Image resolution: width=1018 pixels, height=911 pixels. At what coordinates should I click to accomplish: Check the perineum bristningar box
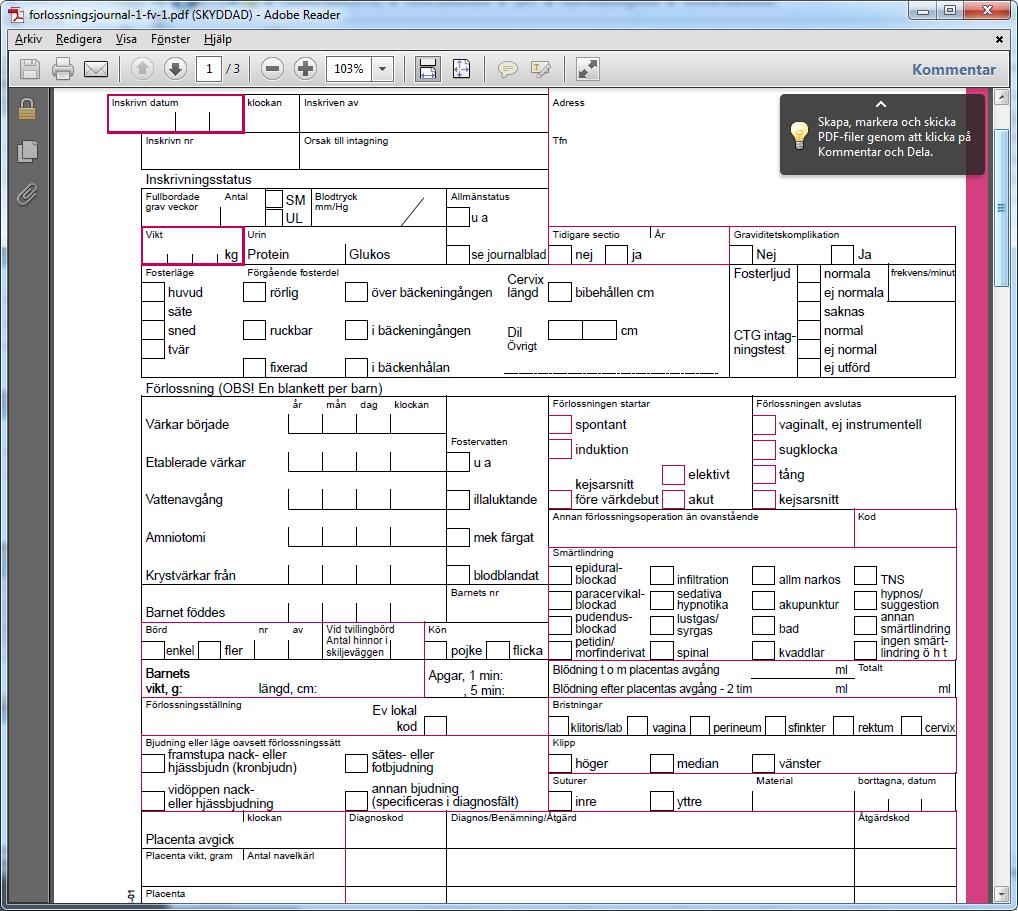coord(700,726)
